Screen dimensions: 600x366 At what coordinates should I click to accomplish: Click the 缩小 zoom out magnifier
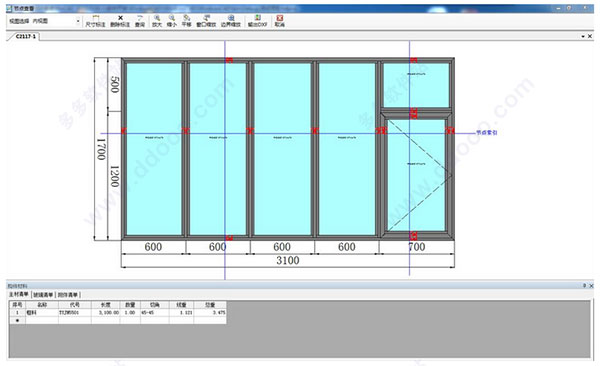(172, 21)
